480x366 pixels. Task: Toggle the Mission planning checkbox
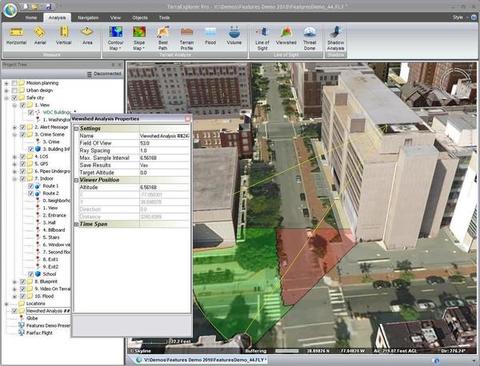pos(14,83)
